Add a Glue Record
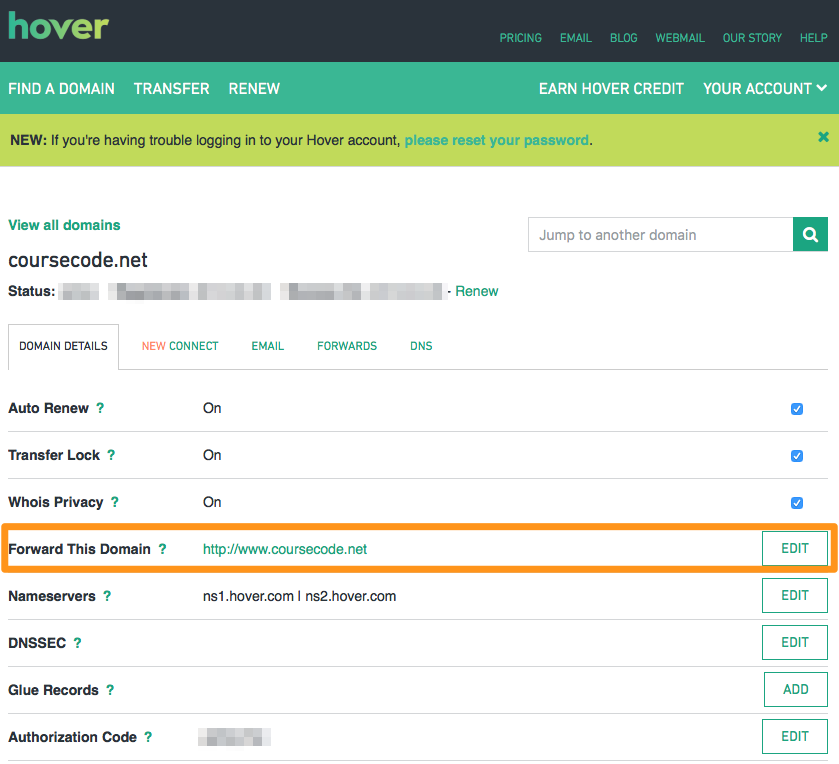The image size is (839, 764). click(x=796, y=690)
